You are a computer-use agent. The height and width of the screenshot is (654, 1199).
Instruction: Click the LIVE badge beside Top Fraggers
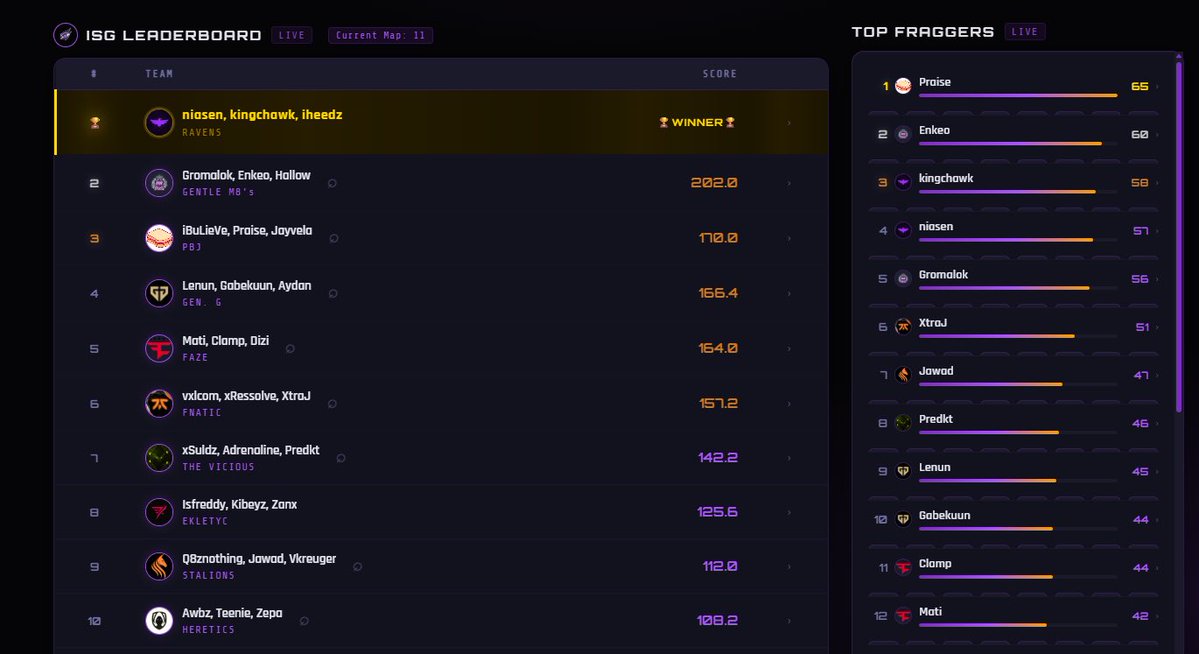click(1025, 31)
